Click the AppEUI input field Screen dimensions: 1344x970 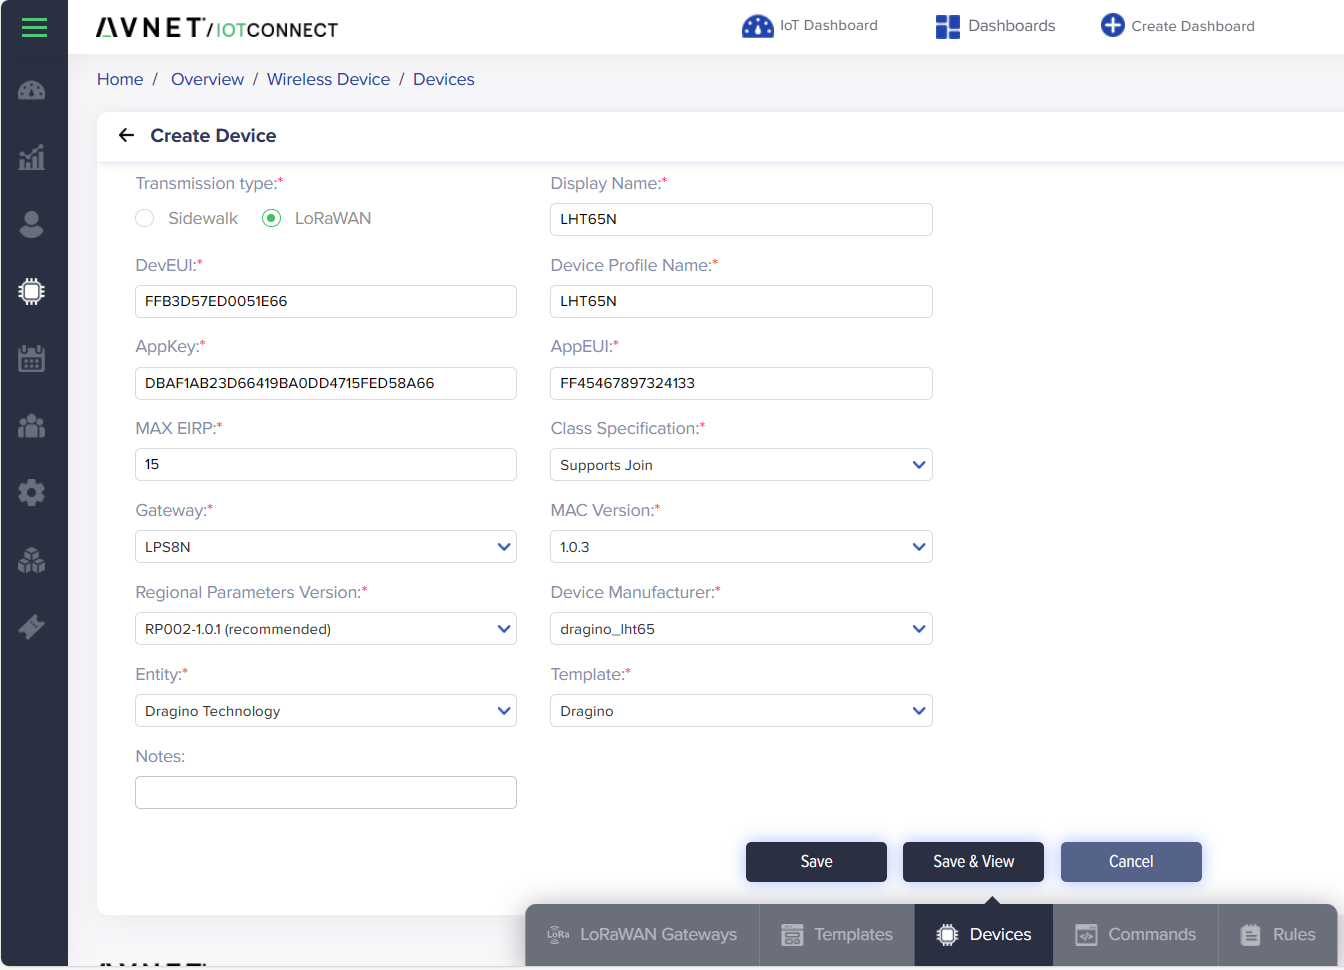tap(741, 383)
